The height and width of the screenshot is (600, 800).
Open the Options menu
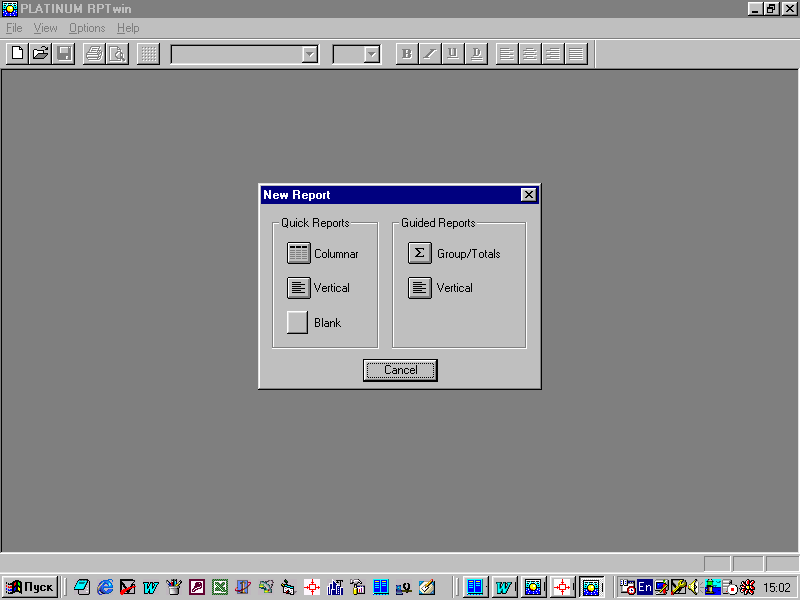coord(87,28)
